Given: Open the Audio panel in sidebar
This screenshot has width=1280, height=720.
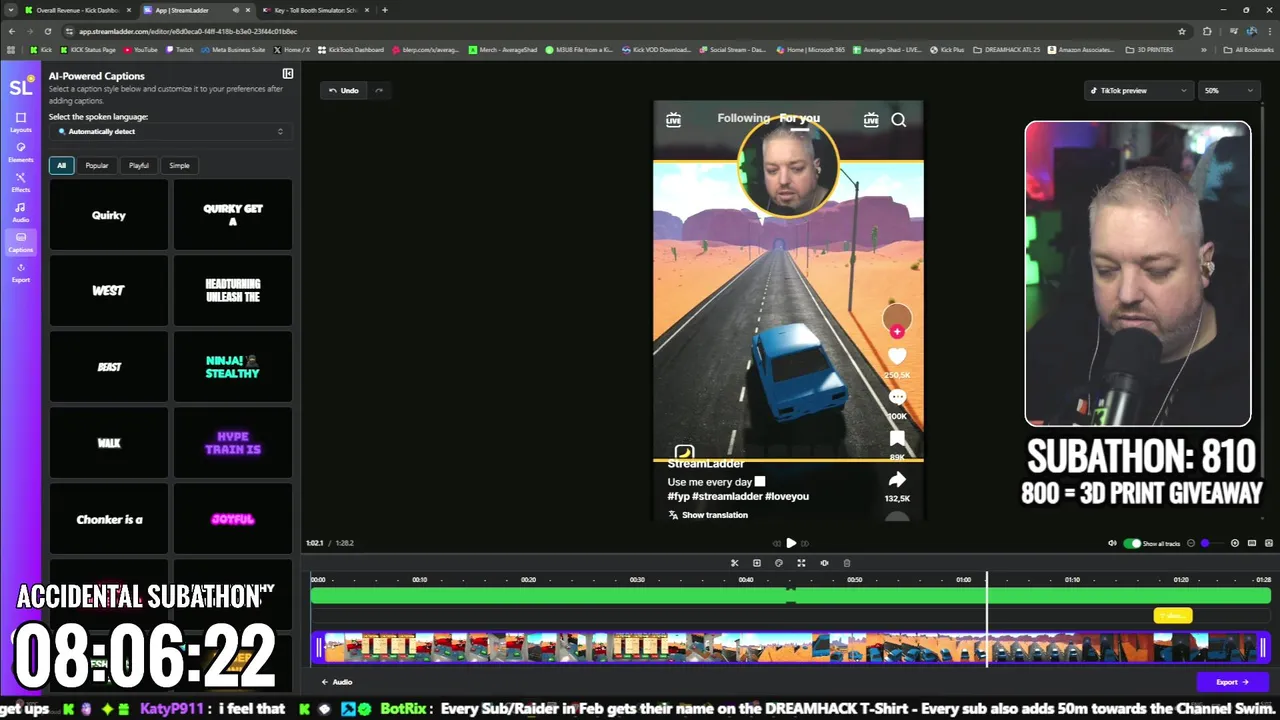Looking at the screenshot, I should 20,212.
